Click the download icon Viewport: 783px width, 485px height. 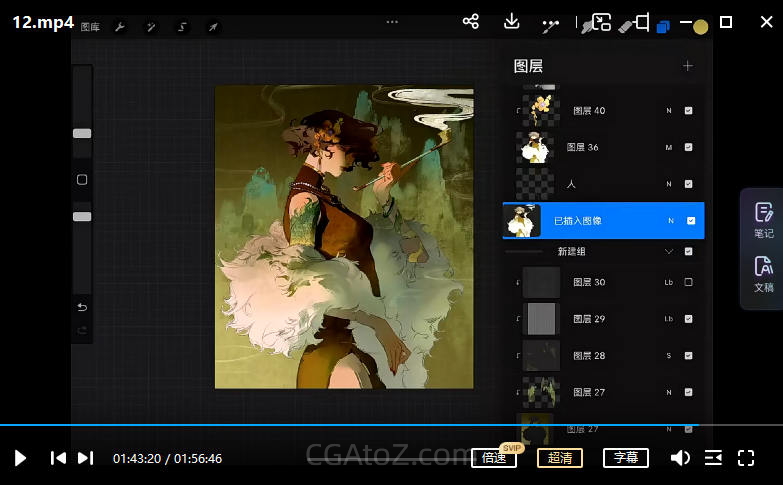[511, 21]
